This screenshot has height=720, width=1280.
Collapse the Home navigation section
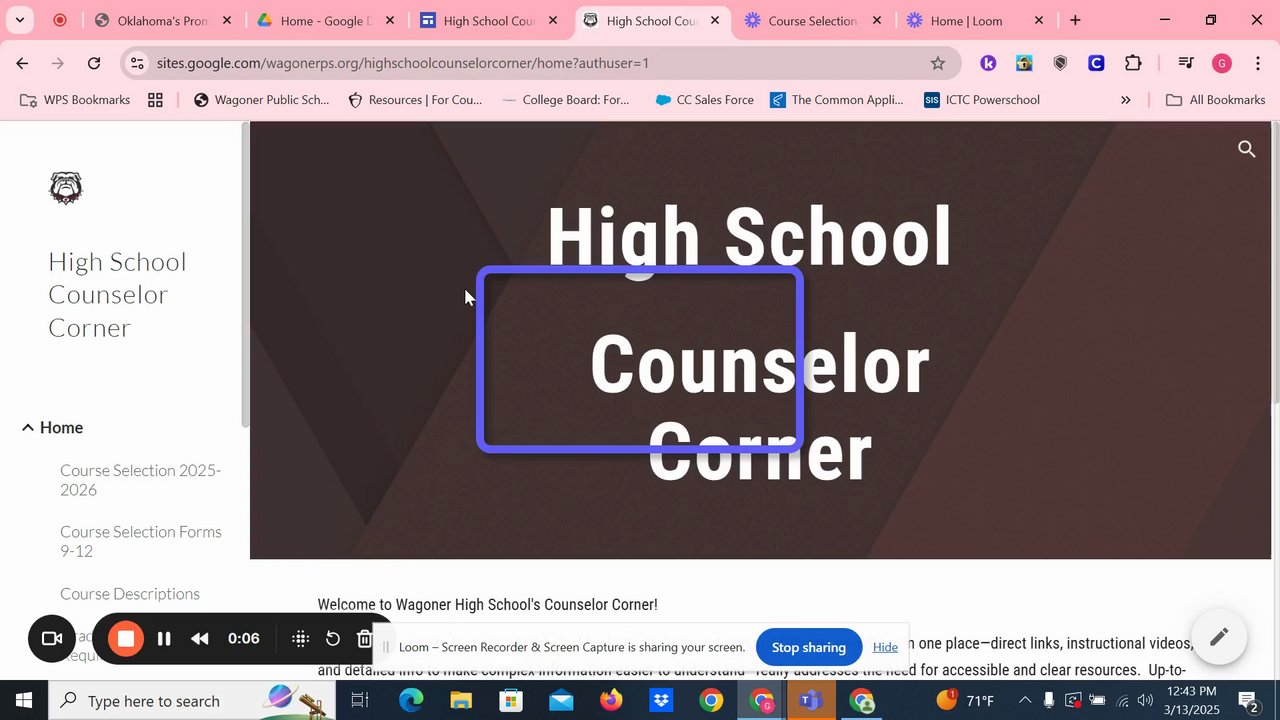pos(27,428)
